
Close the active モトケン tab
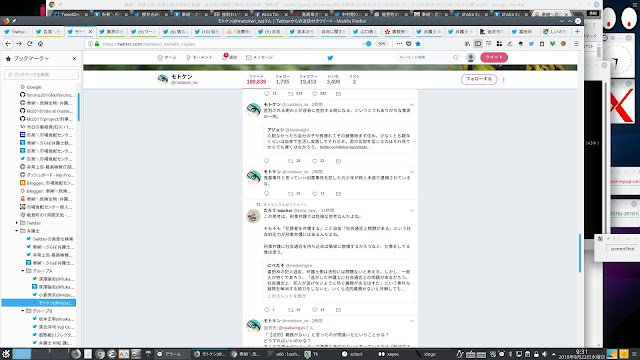coord(90,31)
